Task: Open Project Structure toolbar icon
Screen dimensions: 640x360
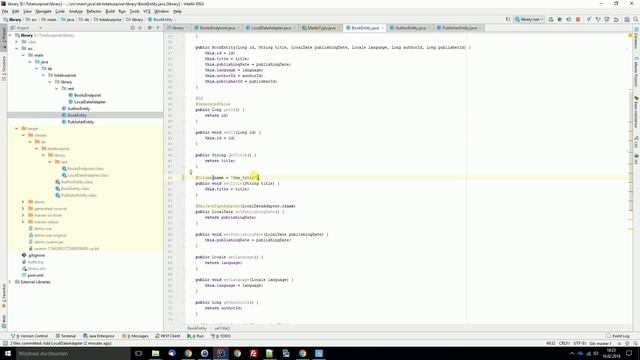Action: pyautogui.click(x=627, y=19)
